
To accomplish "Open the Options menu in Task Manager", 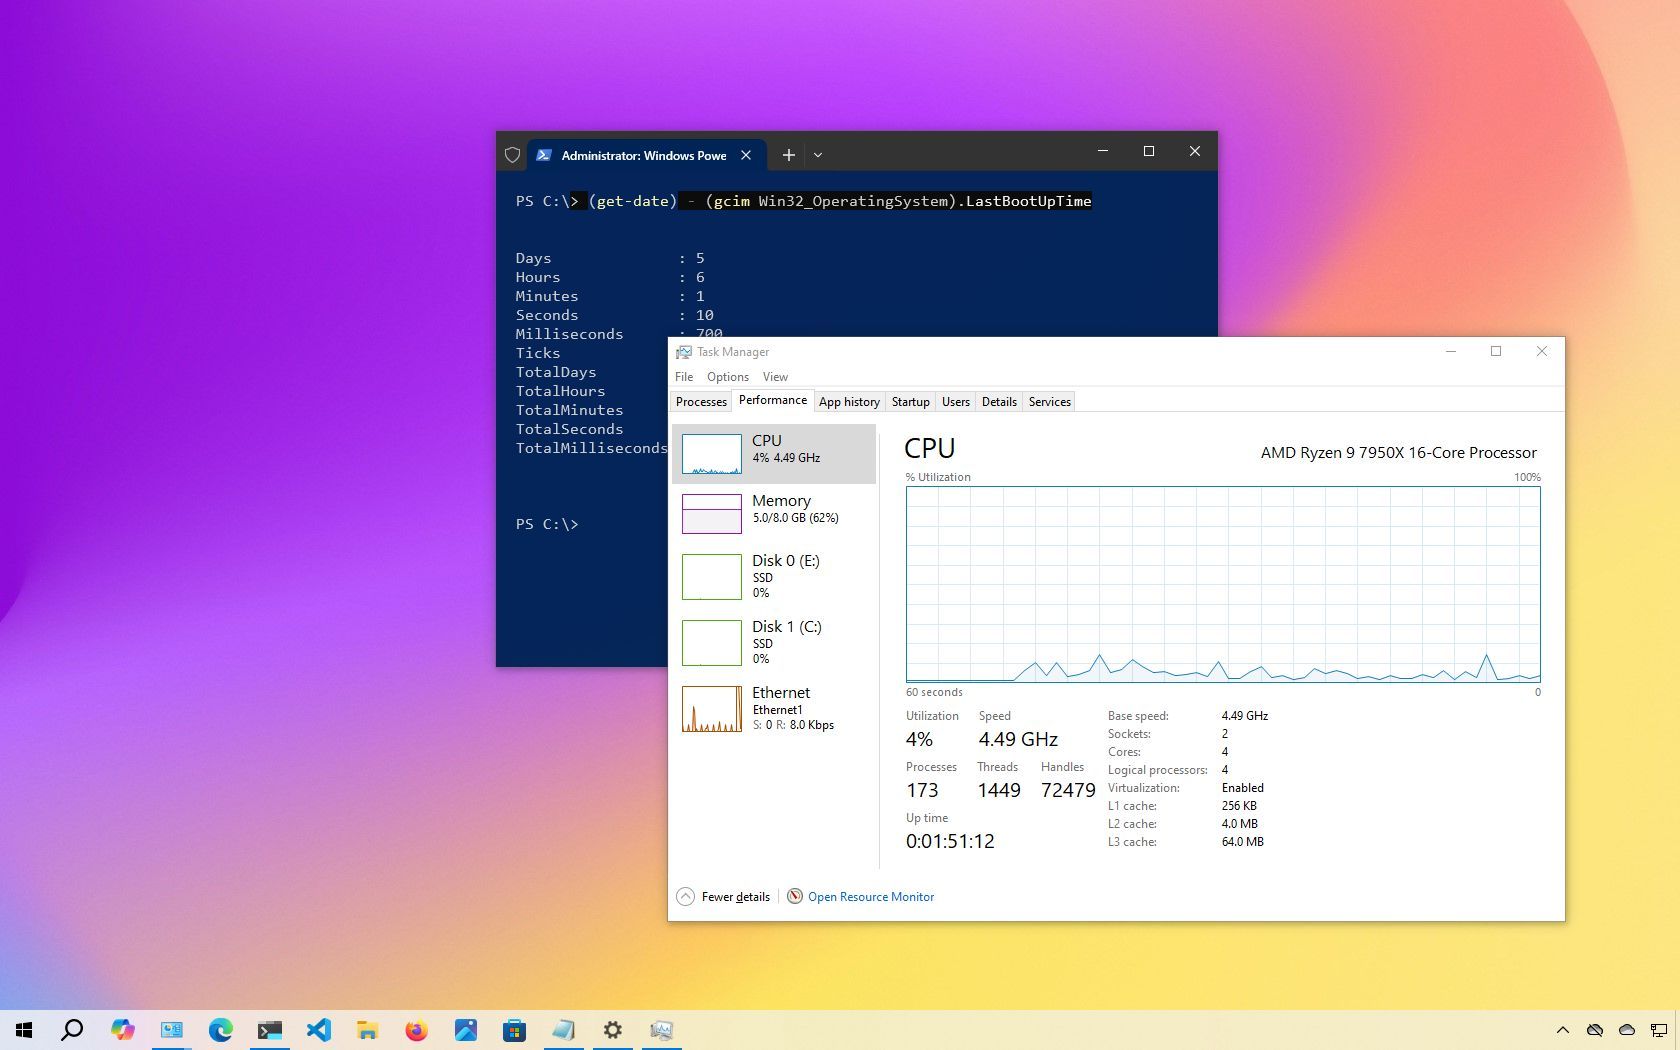I will 727,377.
